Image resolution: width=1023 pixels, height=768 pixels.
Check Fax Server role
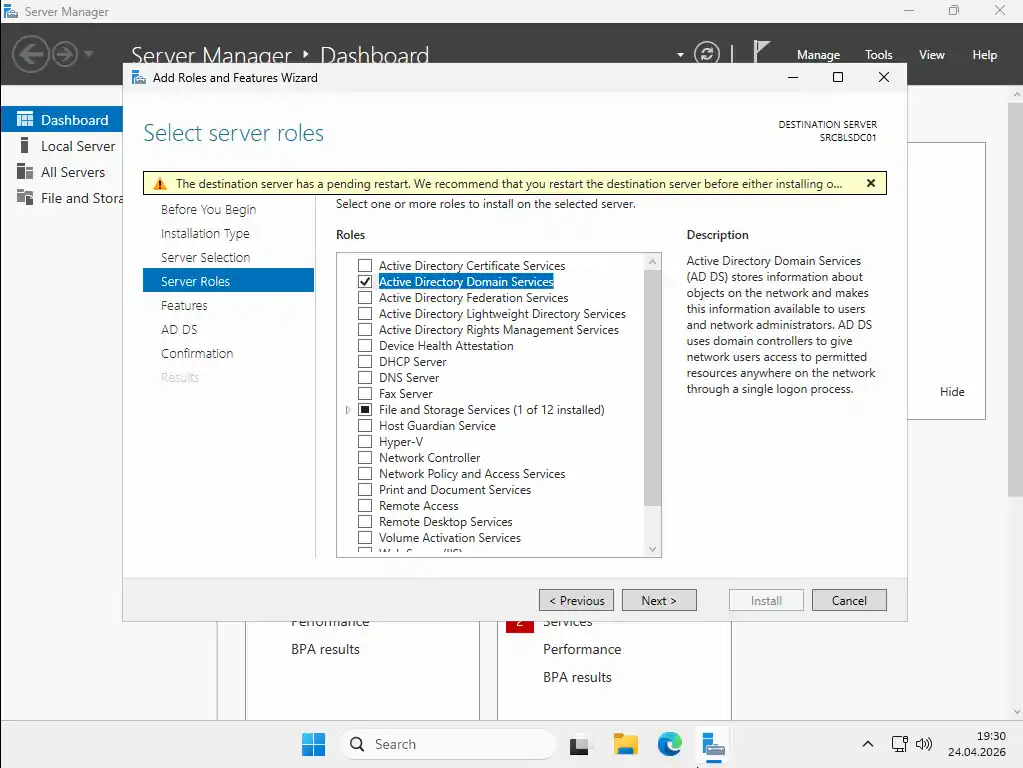(x=365, y=393)
